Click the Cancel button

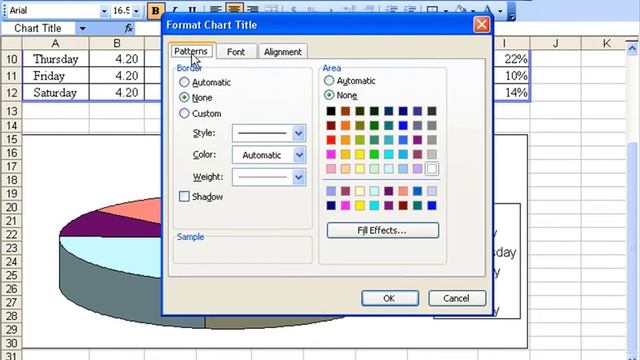[457, 298]
